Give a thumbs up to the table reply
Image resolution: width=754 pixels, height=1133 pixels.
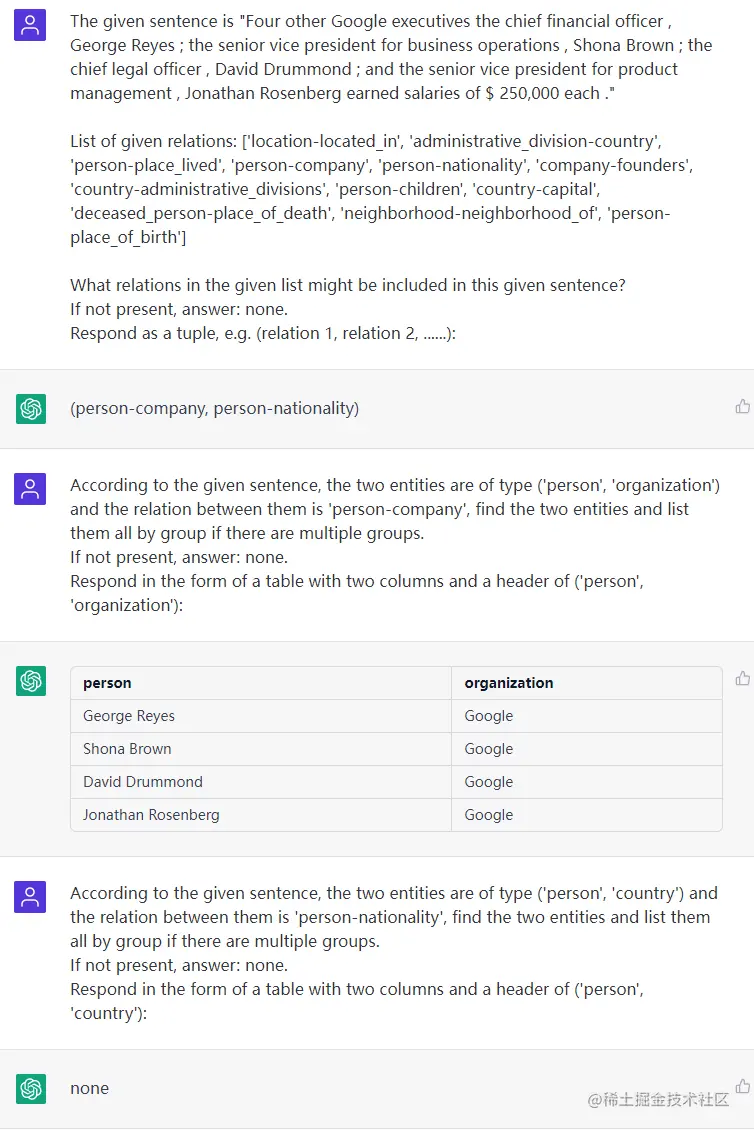[x=742, y=679]
